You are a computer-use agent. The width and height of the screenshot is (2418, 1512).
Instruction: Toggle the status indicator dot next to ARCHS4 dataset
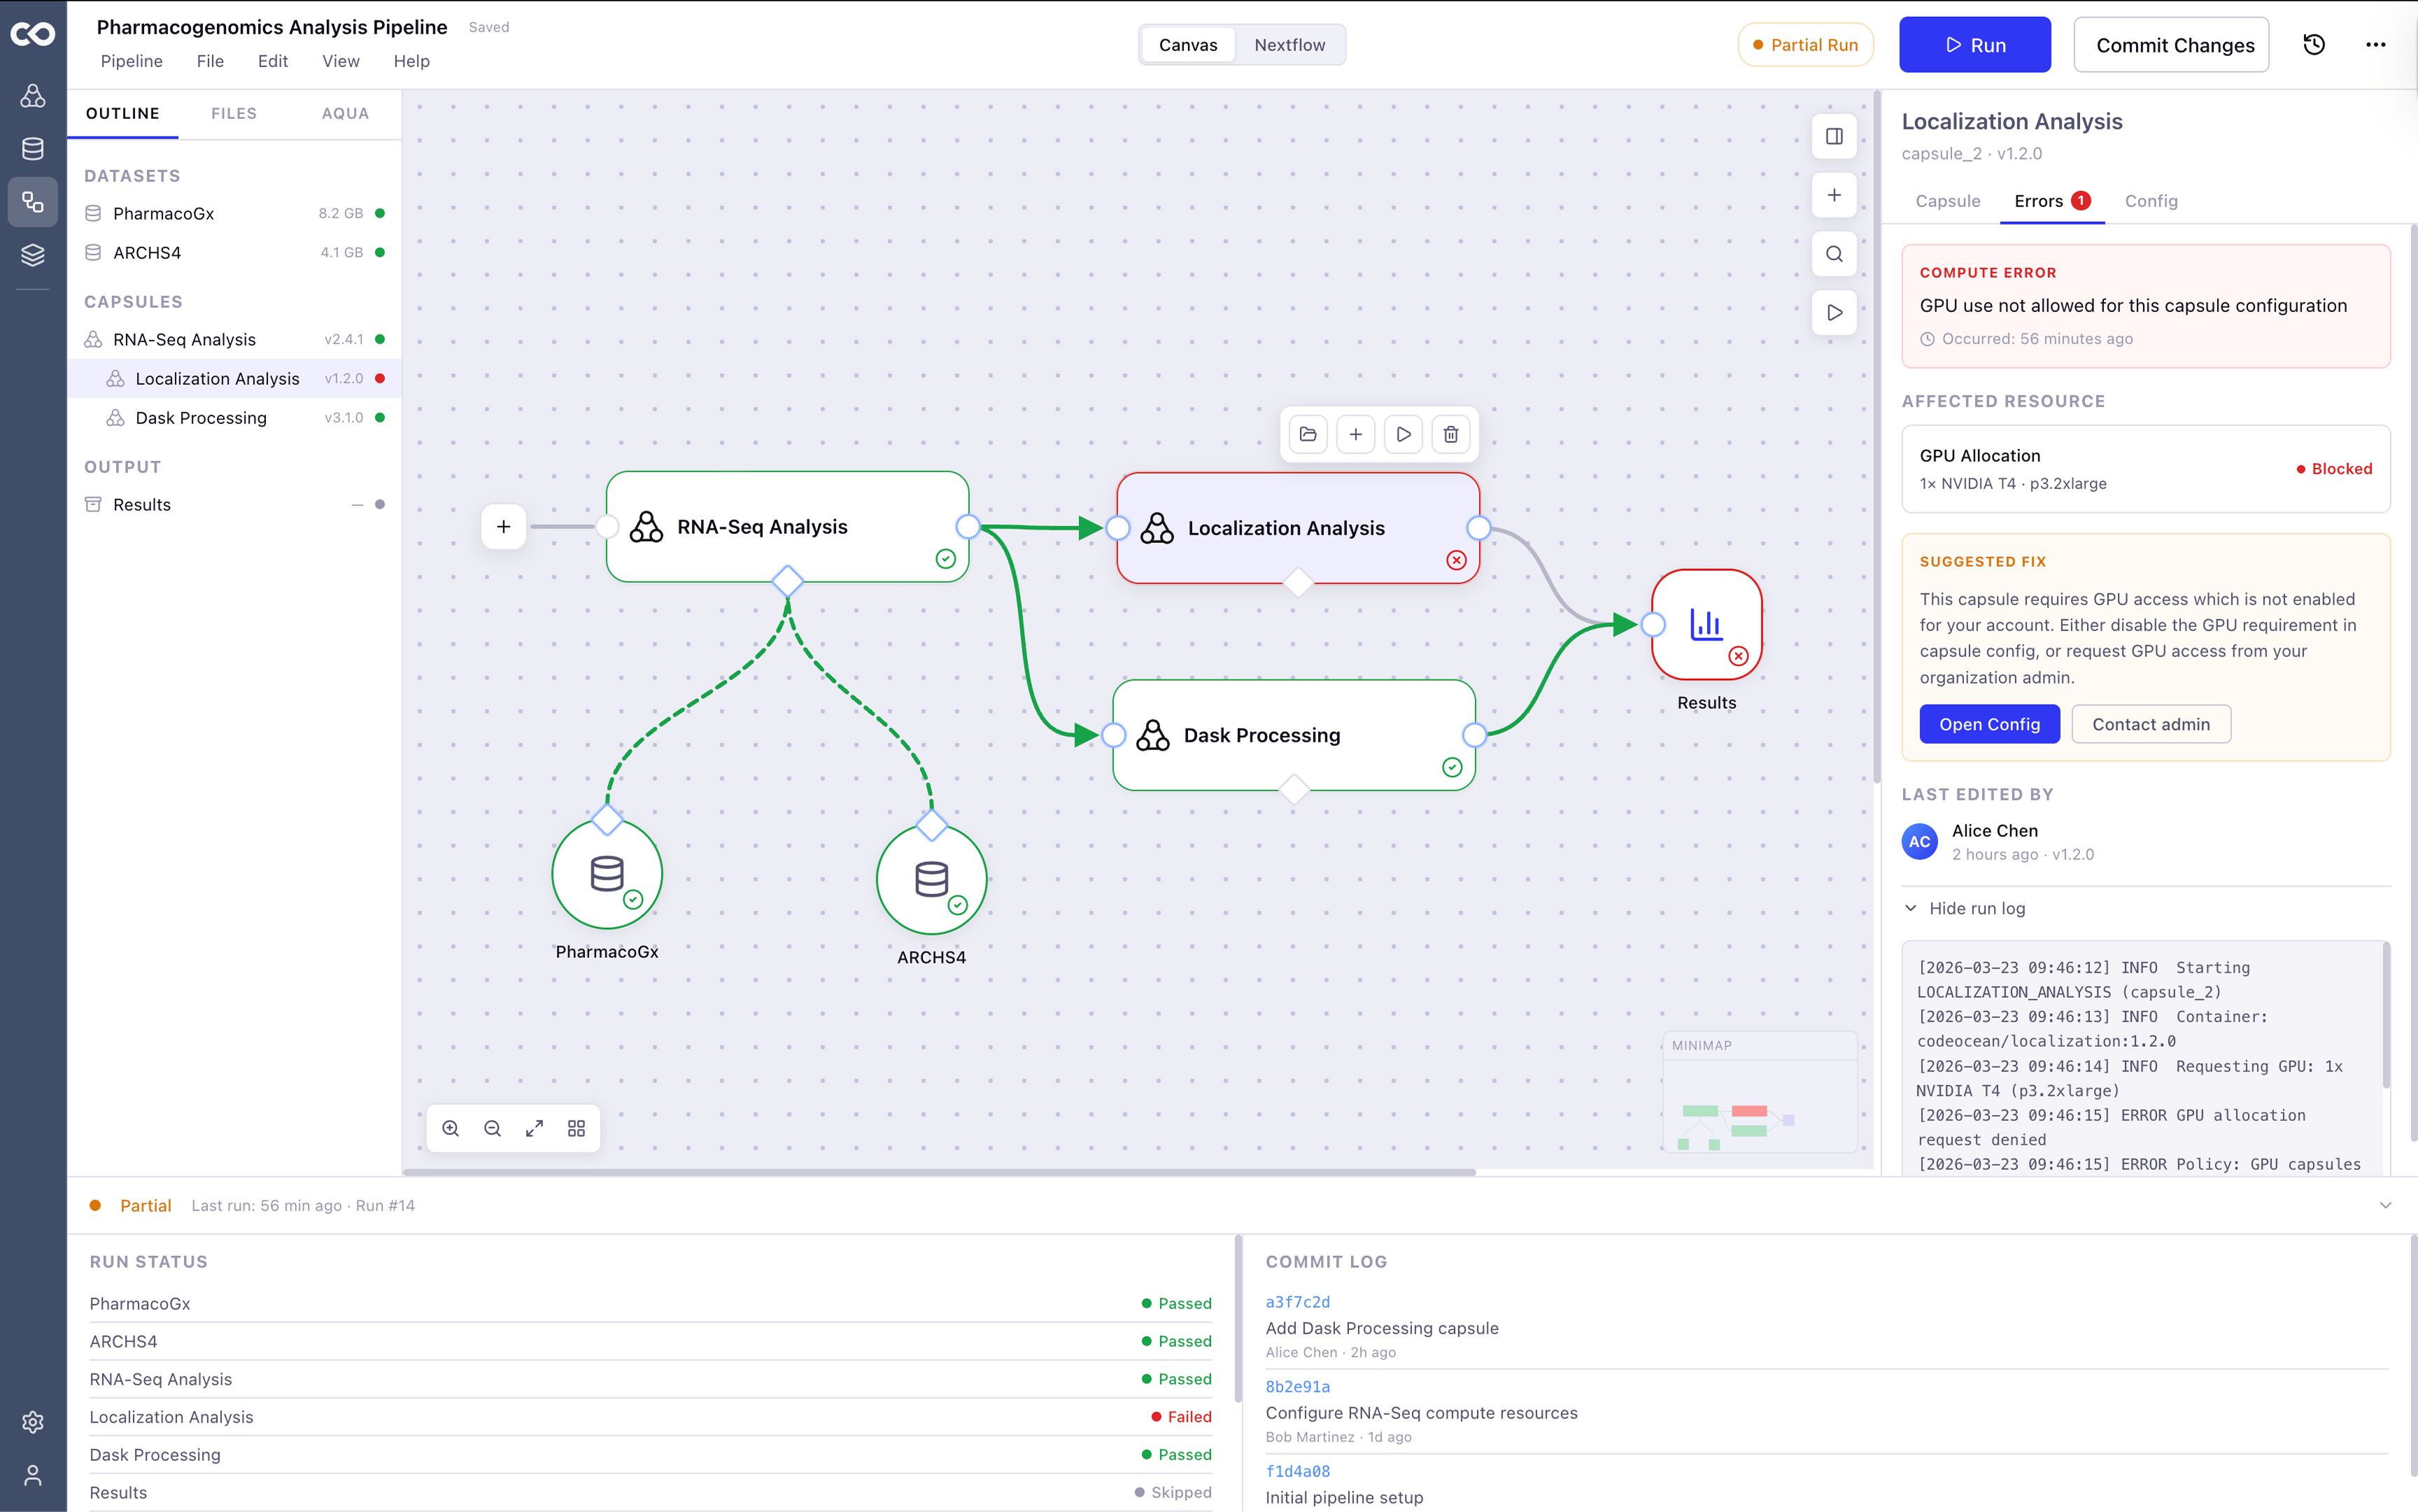click(x=380, y=252)
